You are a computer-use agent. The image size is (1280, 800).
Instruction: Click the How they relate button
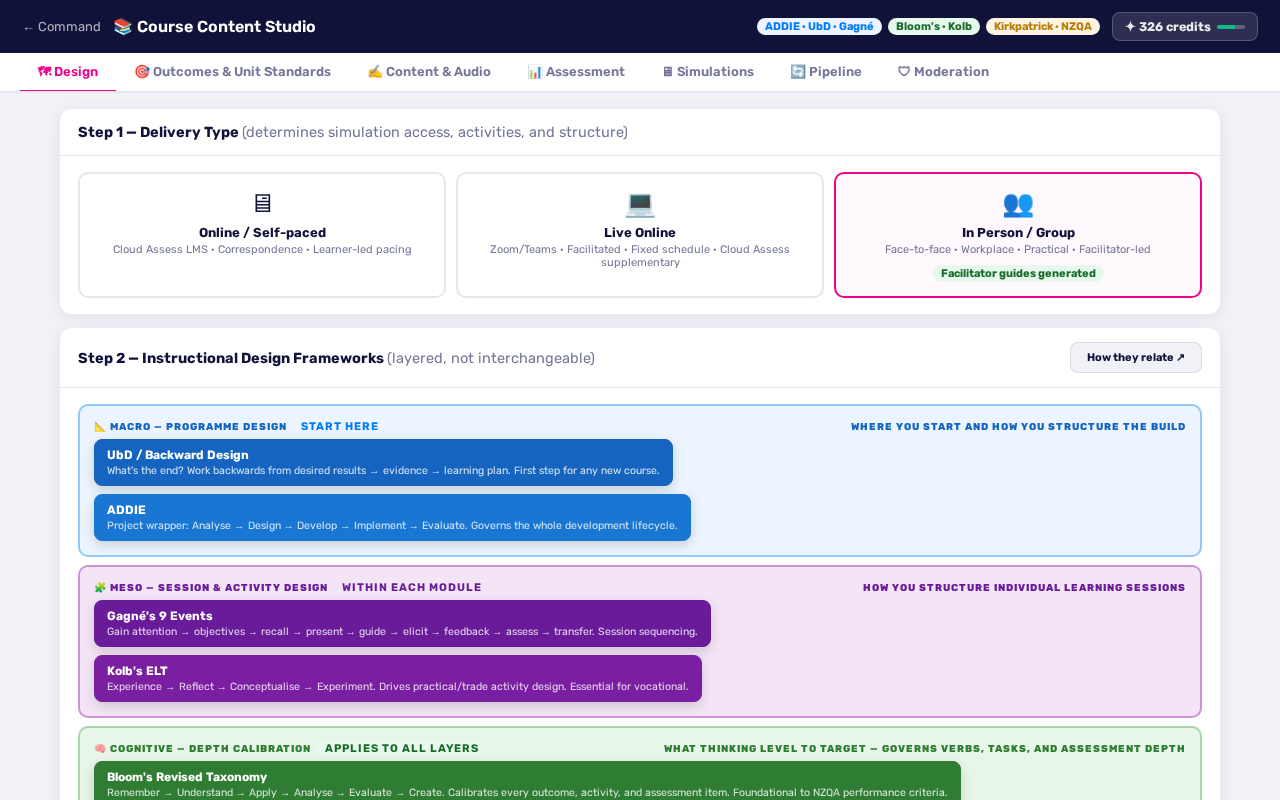pos(1136,358)
